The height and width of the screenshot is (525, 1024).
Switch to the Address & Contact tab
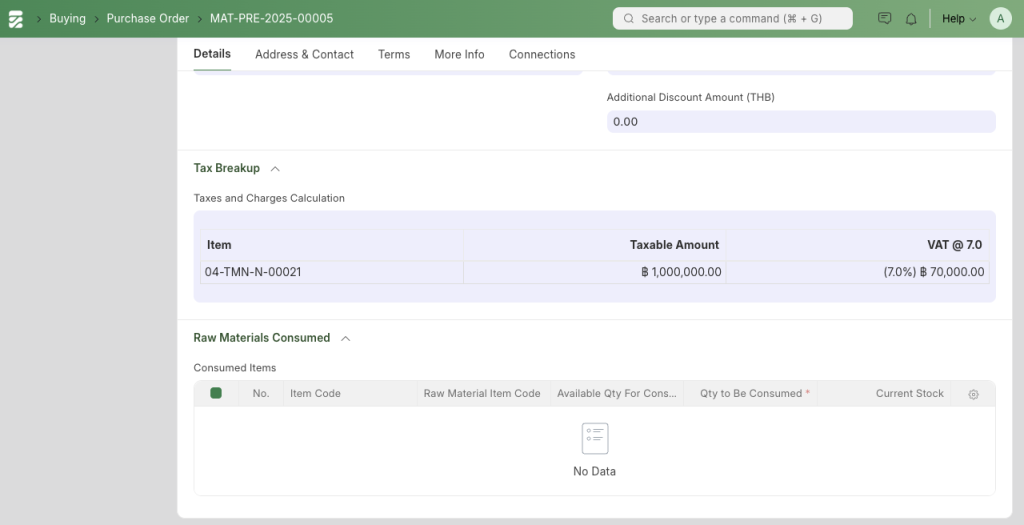pos(304,54)
